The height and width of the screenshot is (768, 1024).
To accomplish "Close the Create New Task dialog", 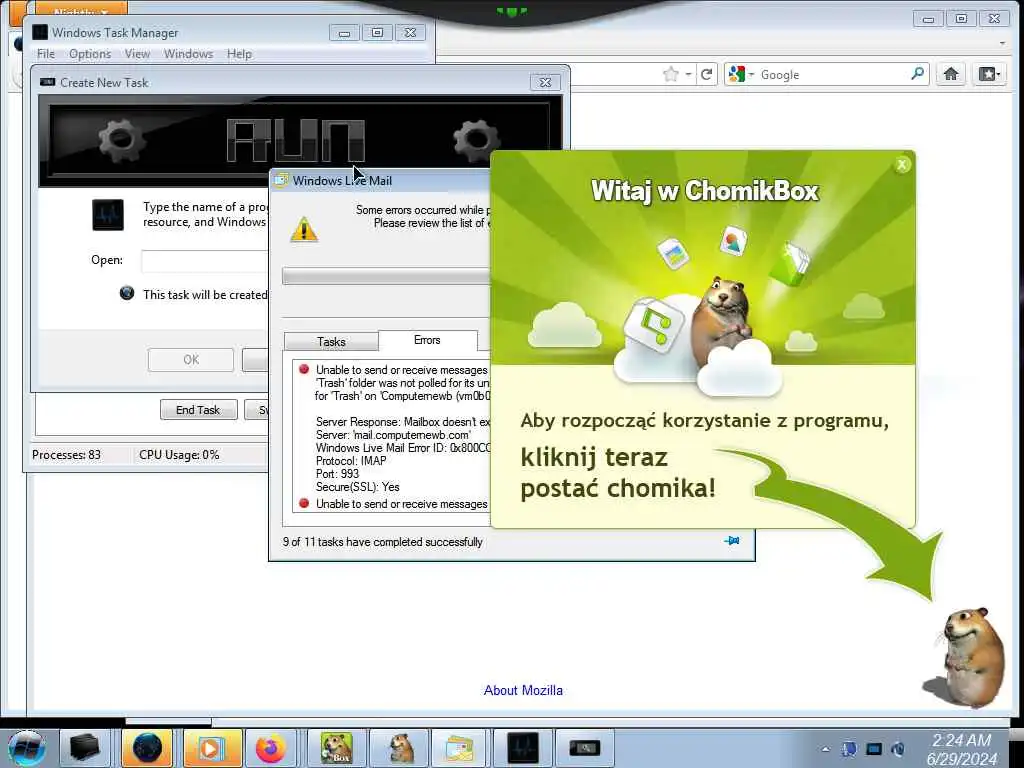I will 545,82.
